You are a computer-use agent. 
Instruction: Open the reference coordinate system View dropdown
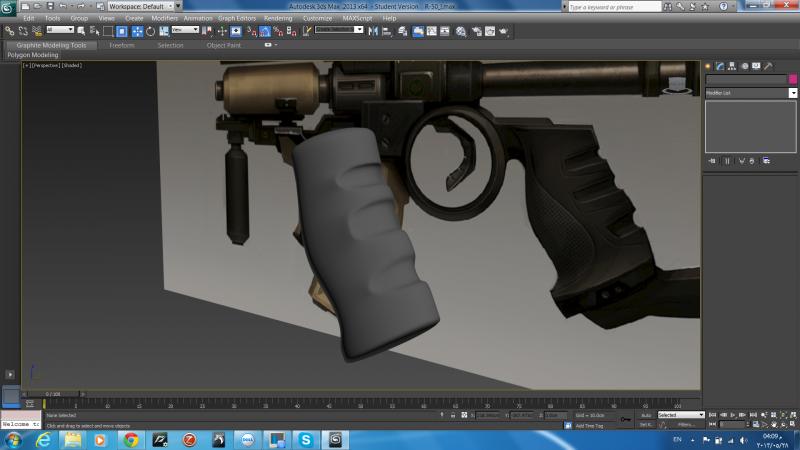tap(185, 30)
